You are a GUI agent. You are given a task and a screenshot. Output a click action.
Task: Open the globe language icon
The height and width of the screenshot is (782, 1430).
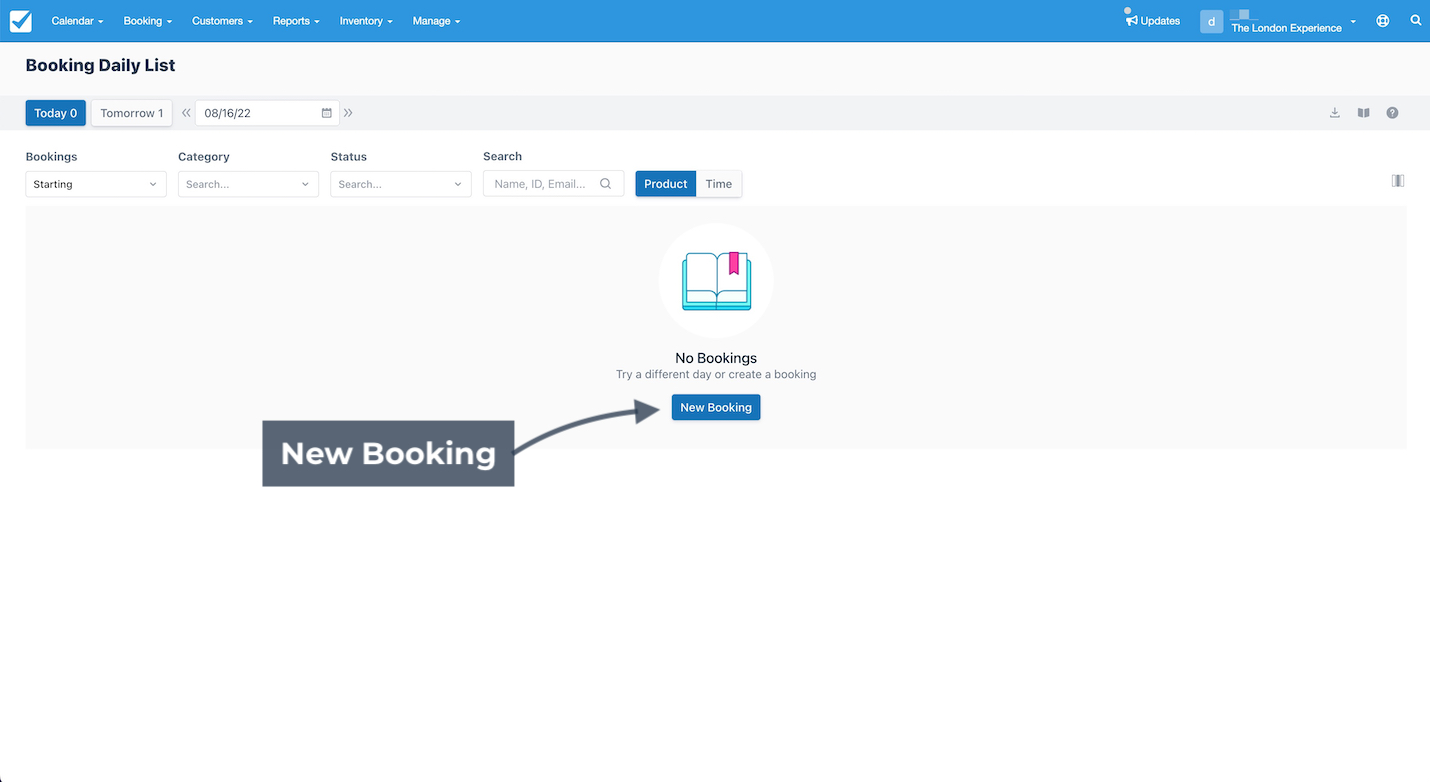click(1383, 21)
